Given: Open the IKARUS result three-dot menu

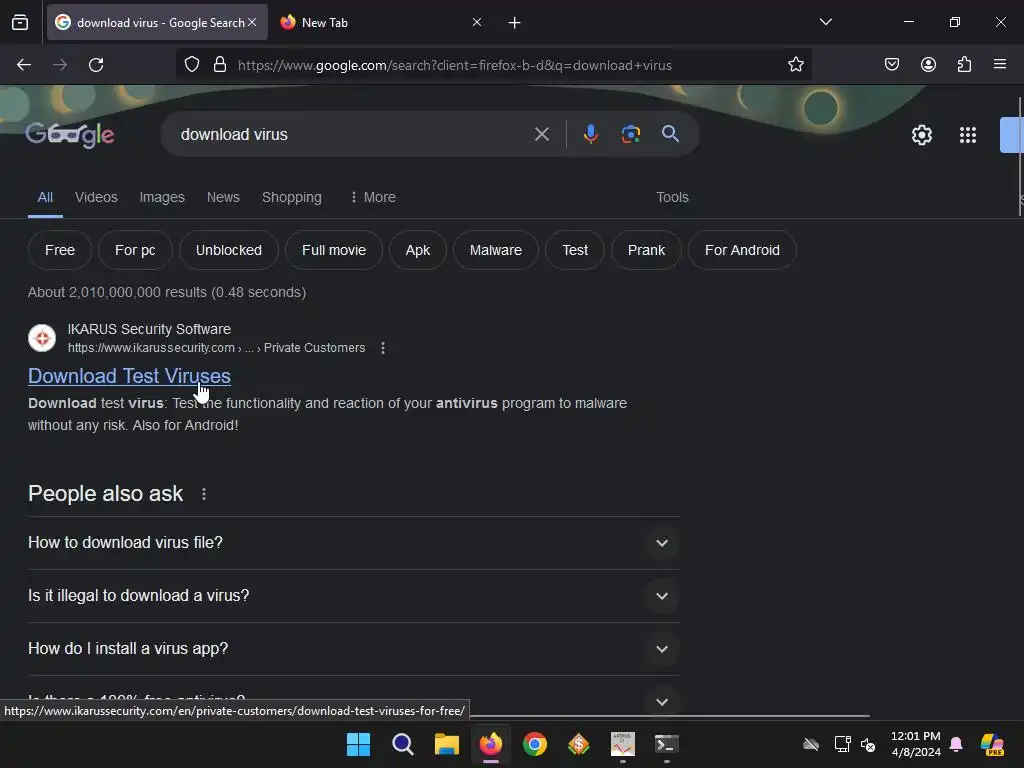Looking at the screenshot, I should click(383, 348).
